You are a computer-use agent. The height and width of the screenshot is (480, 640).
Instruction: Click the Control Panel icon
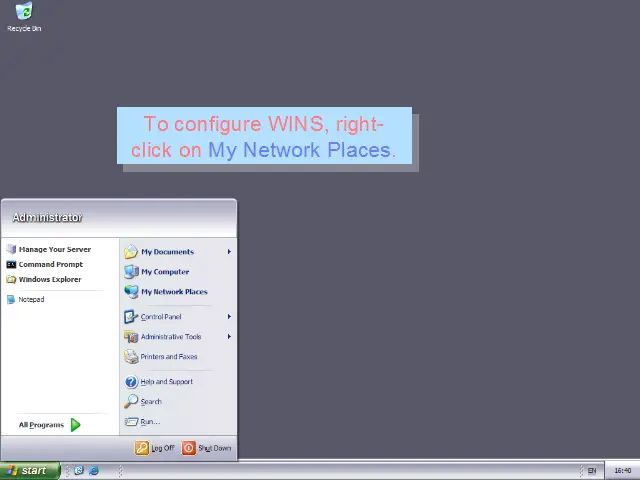point(131,317)
